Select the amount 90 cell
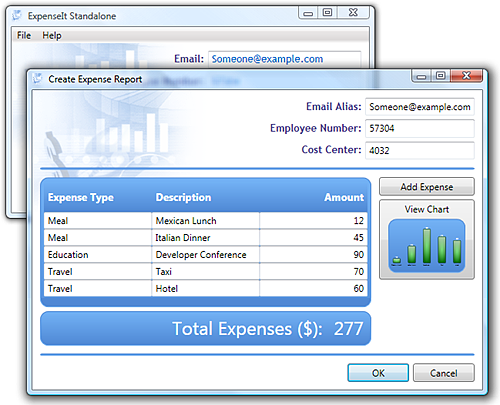 coord(313,255)
